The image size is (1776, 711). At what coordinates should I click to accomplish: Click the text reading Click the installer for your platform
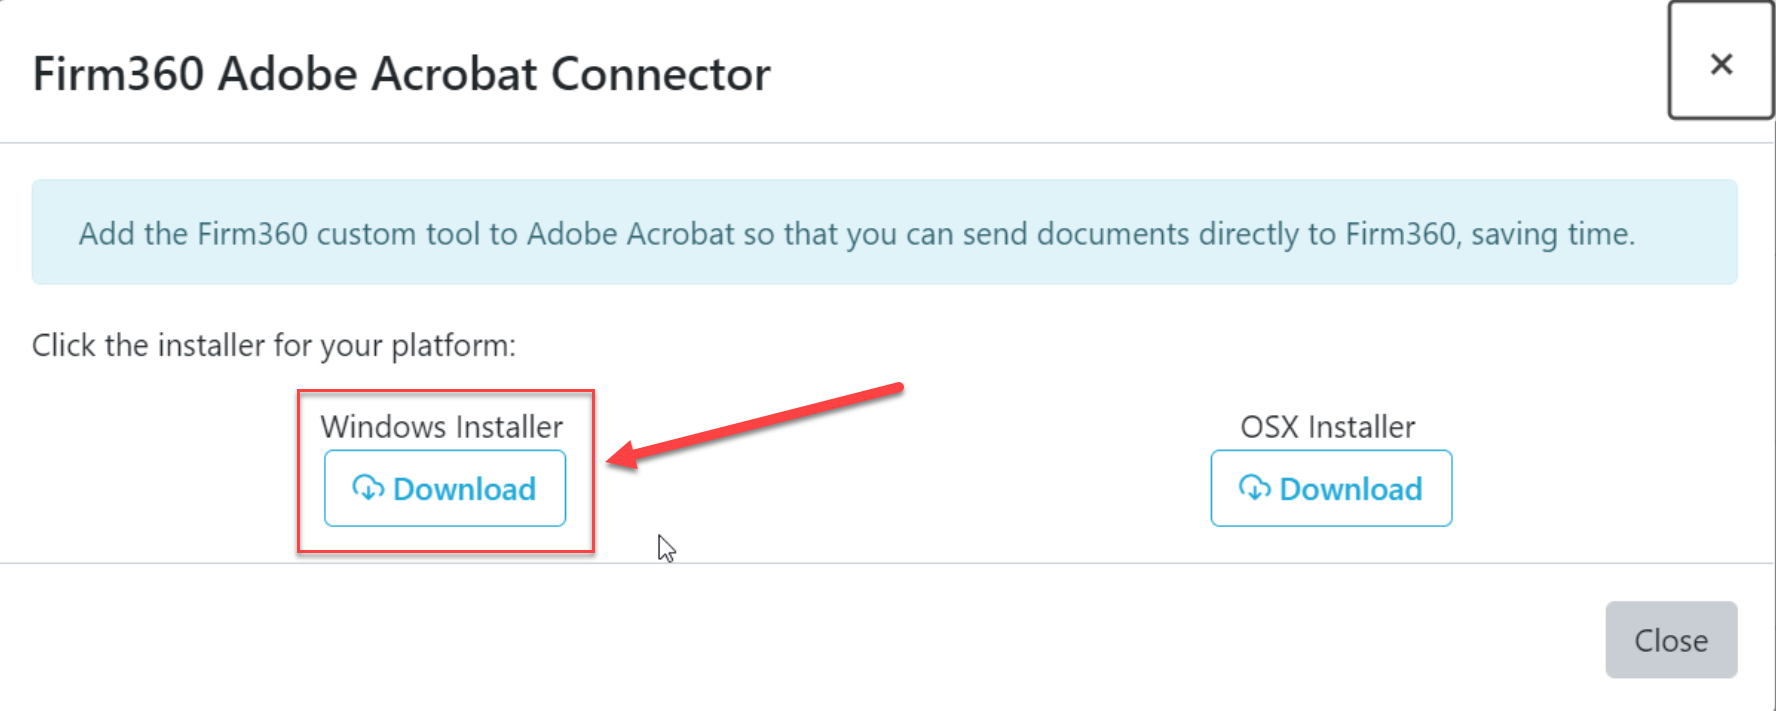click(x=273, y=345)
